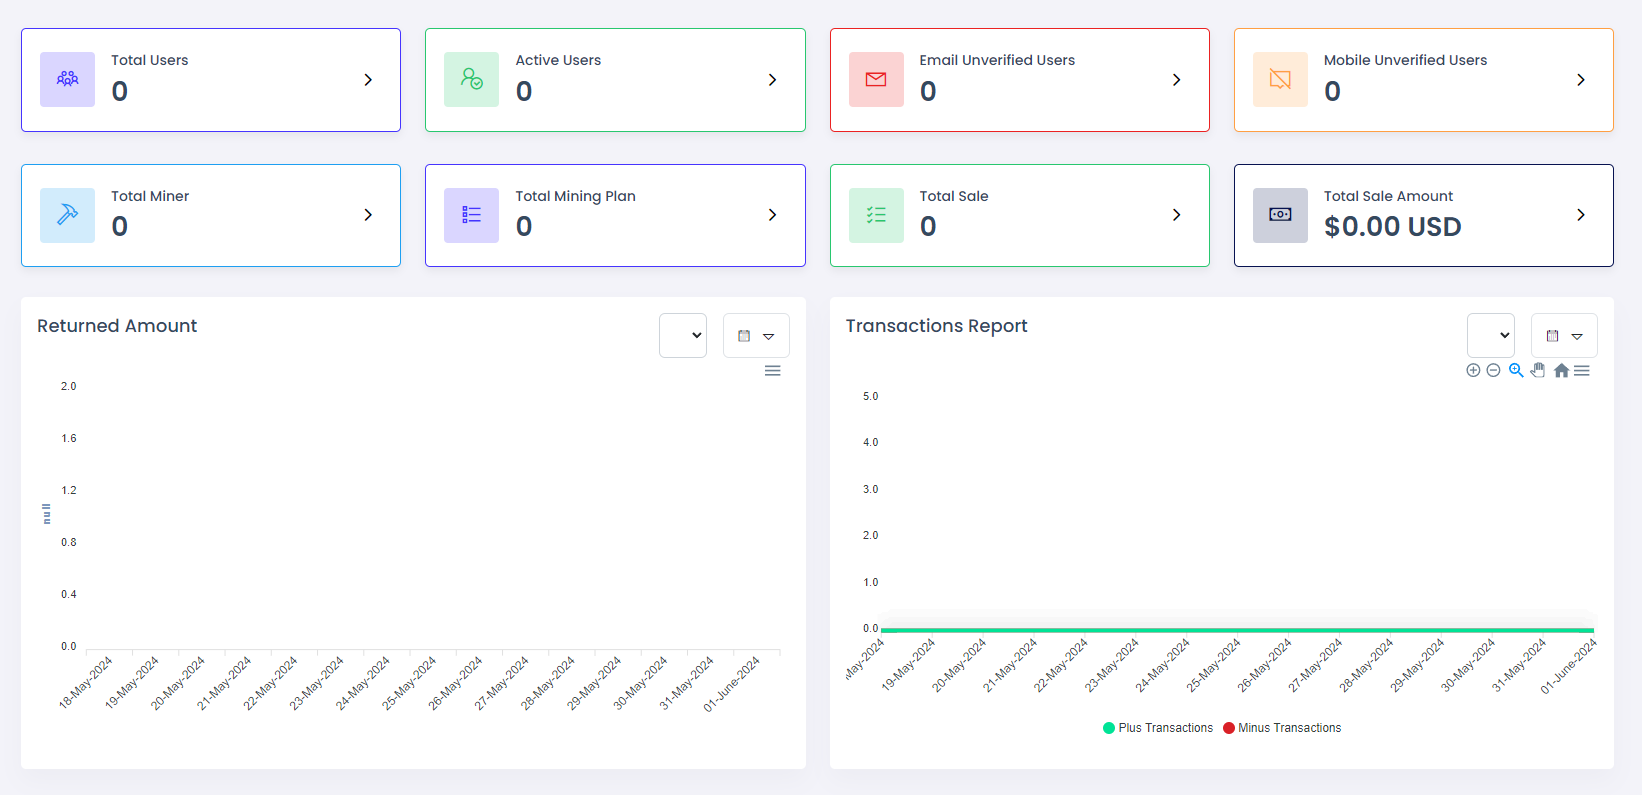The width and height of the screenshot is (1642, 795).
Task: Reset chart zoom with home icon
Action: tap(1561, 371)
